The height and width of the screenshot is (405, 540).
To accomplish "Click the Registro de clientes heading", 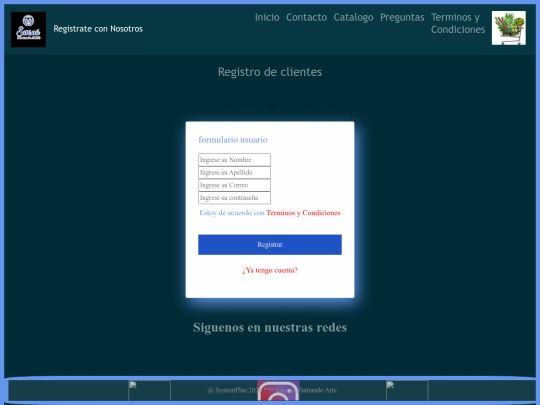I will pos(270,72).
